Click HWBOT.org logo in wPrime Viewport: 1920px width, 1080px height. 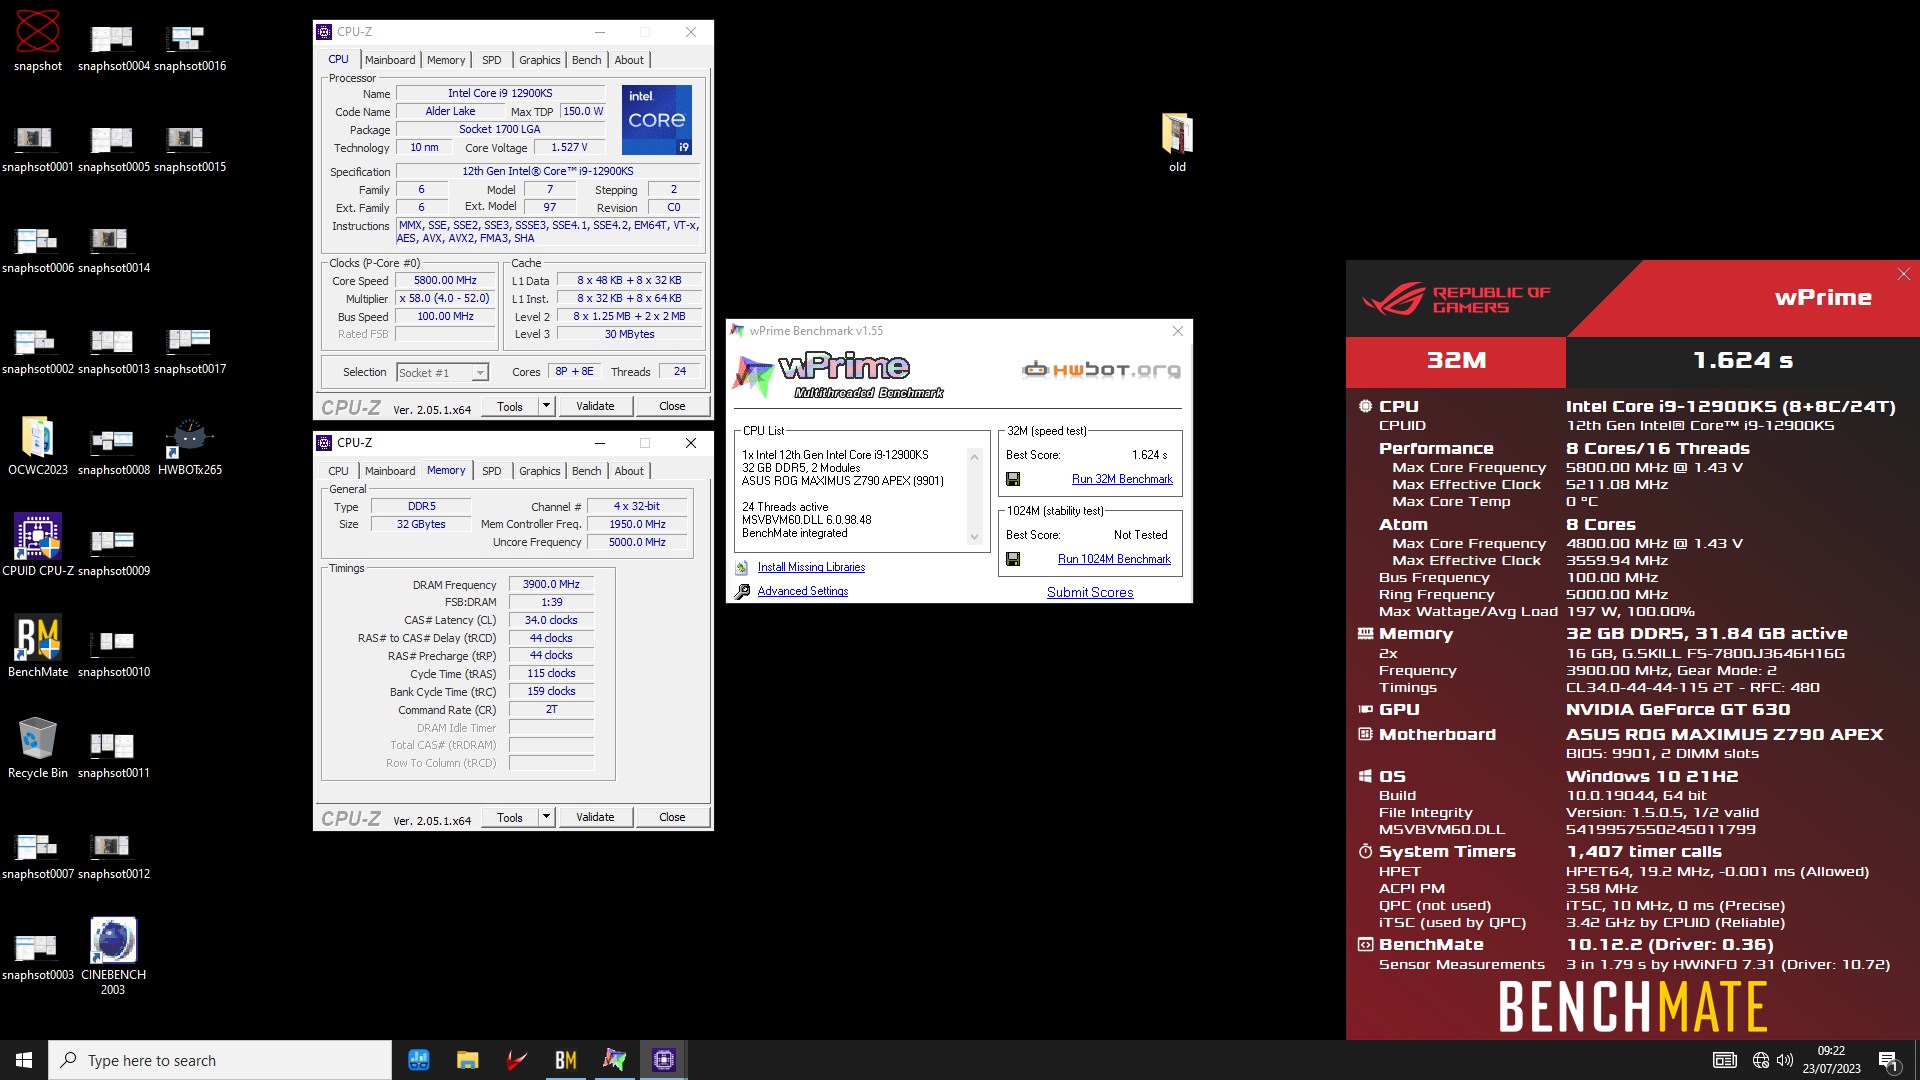pos(1101,370)
